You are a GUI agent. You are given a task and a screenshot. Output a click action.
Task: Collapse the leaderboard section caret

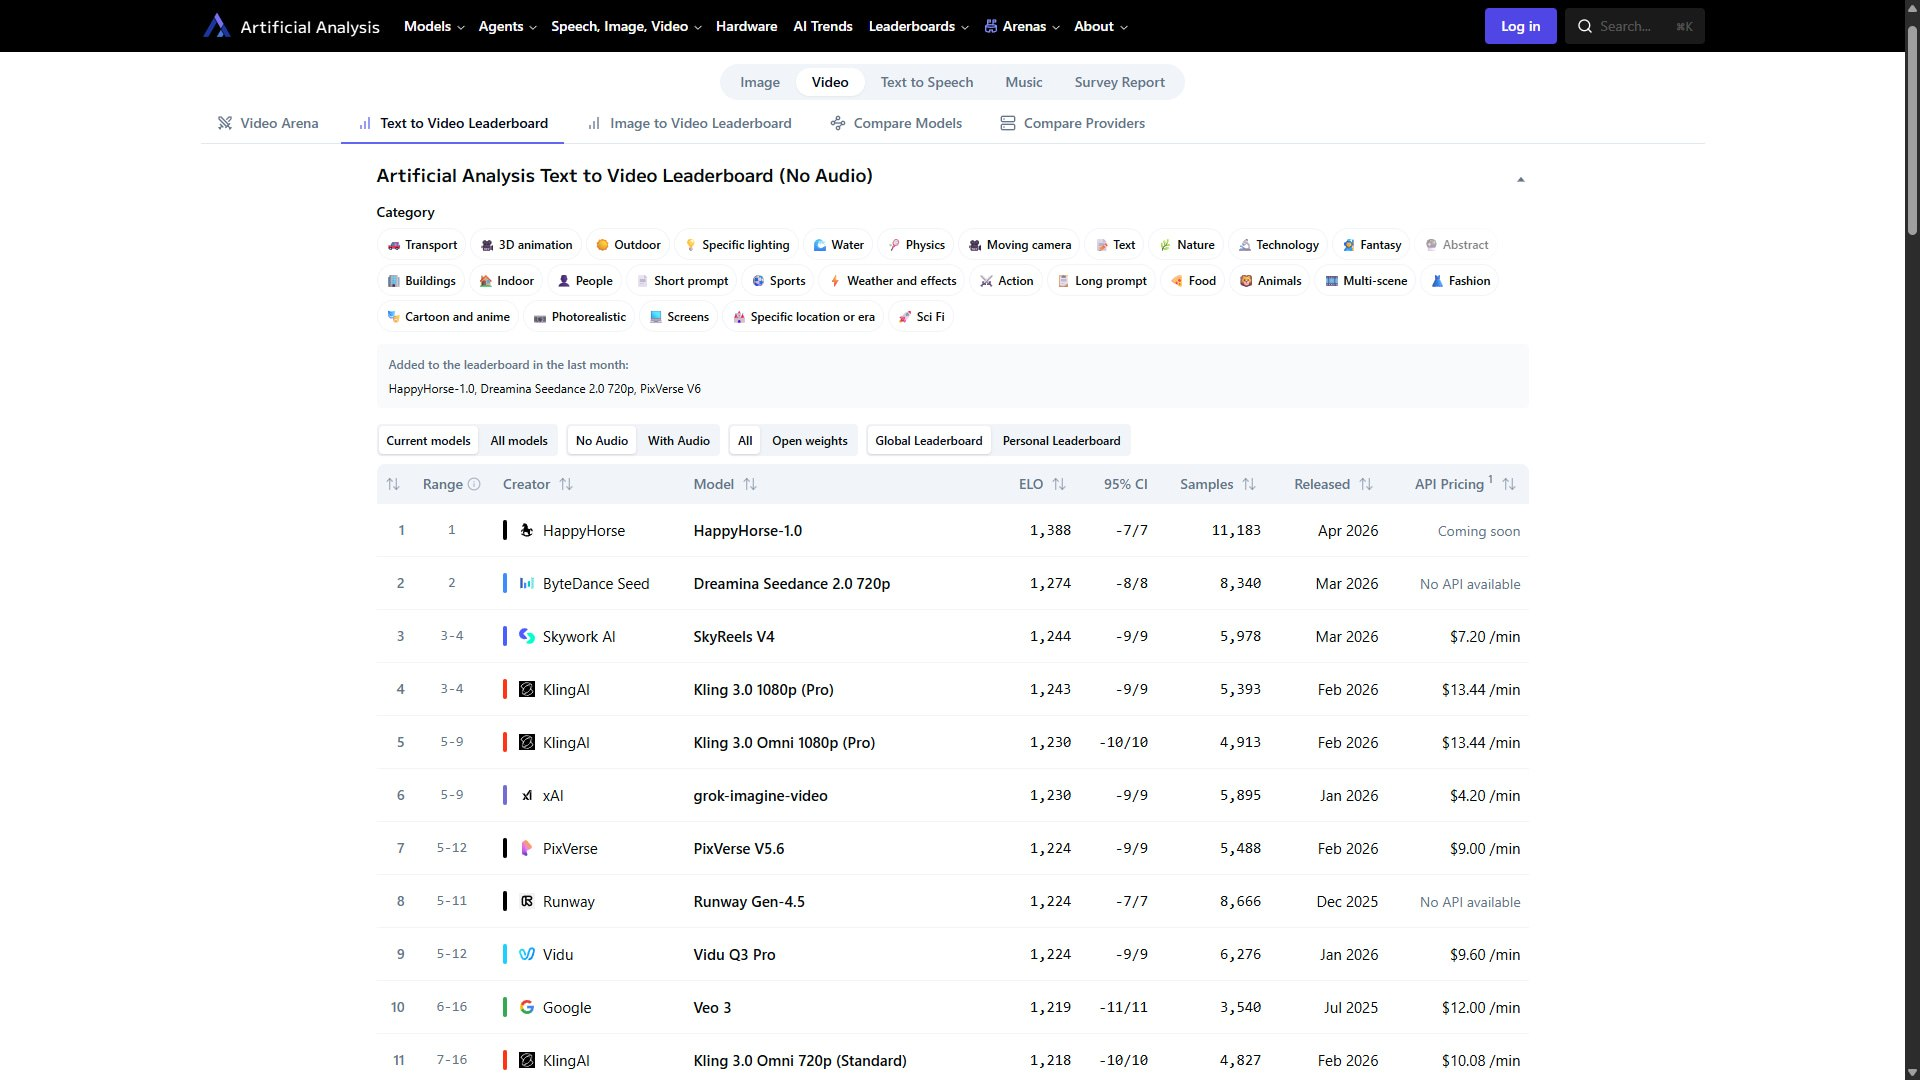(x=1520, y=180)
